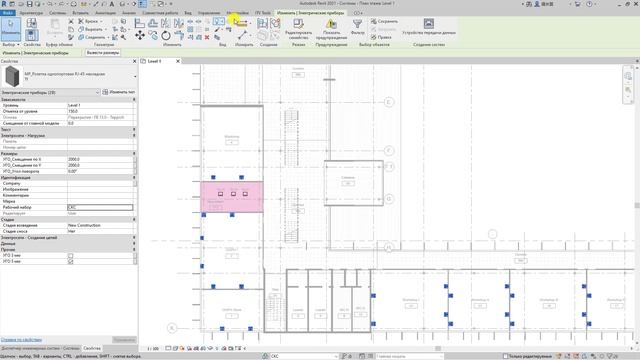Click the Text A icon in quick access toolbar
Image resolution: width=640 pixels, height=360 pixels.
pyautogui.click(x=111, y=4)
